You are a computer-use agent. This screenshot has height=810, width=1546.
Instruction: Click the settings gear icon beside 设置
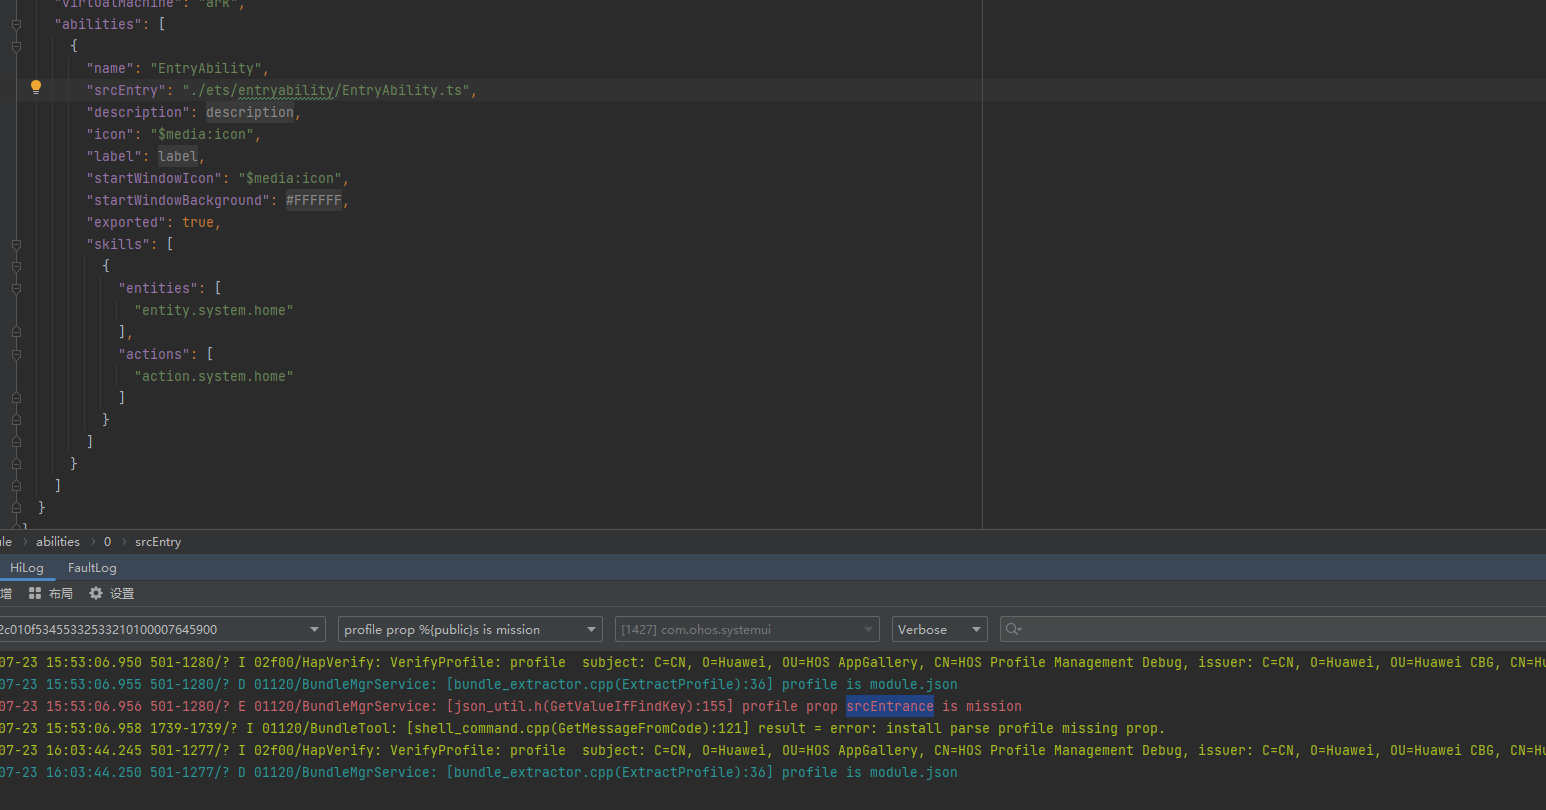96,593
